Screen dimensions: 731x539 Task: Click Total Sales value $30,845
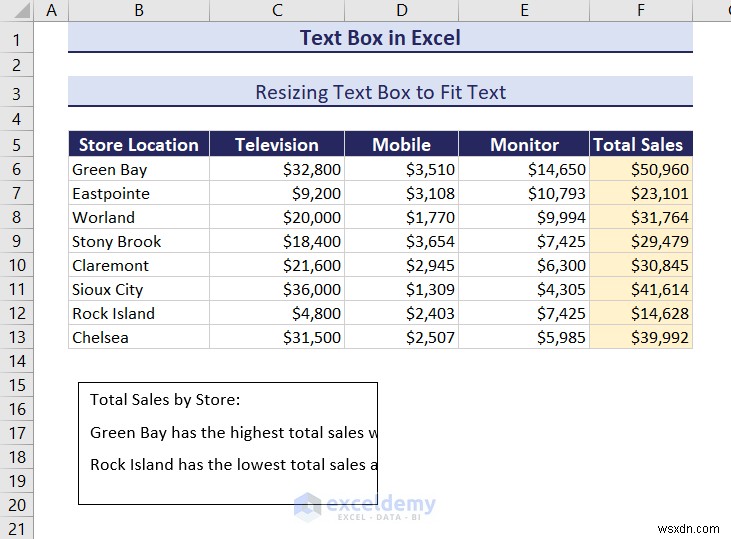(x=641, y=265)
